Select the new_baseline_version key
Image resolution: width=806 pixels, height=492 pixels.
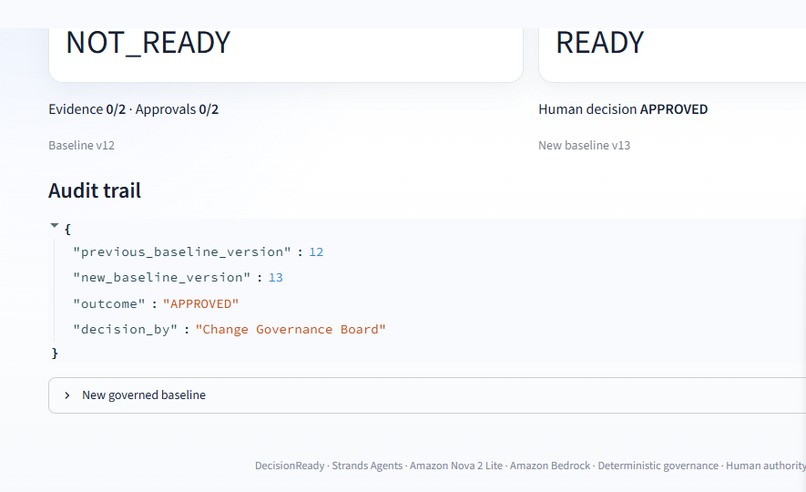(161, 278)
